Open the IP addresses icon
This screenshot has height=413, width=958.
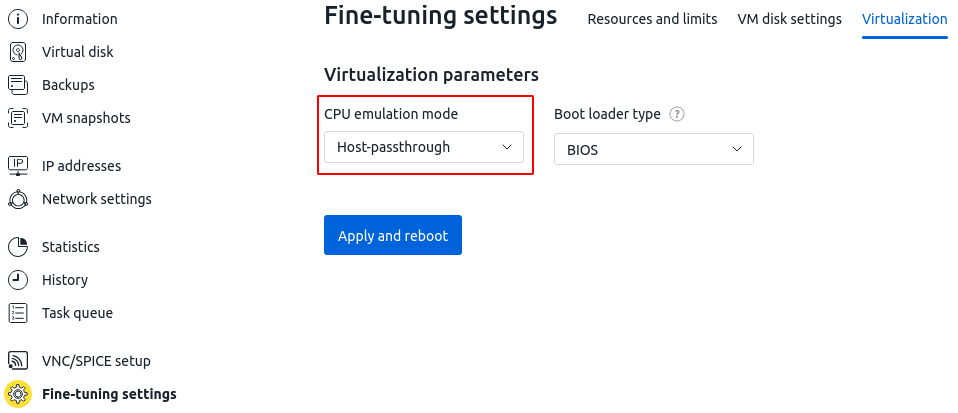[18, 166]
